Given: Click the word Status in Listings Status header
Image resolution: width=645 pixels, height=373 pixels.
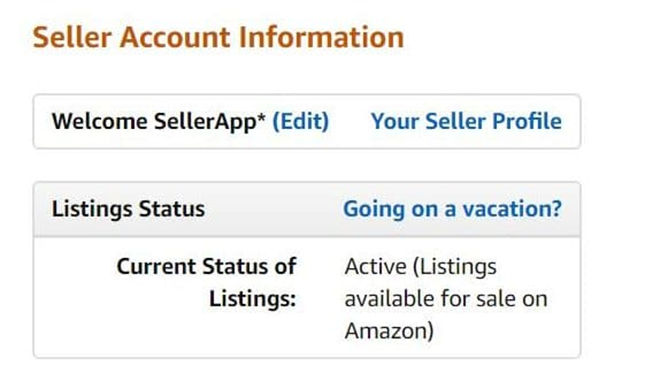Looking at the screenshot, I should [172, 209].
